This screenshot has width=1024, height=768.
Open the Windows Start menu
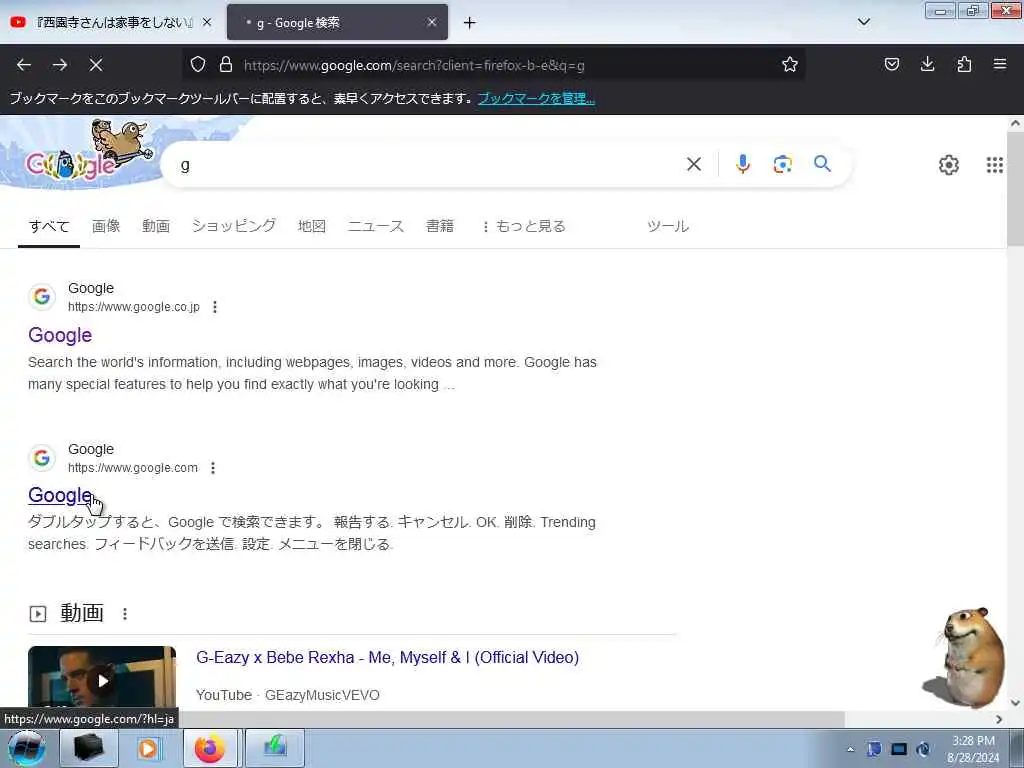pyautogui.click(x=26, y=748)
